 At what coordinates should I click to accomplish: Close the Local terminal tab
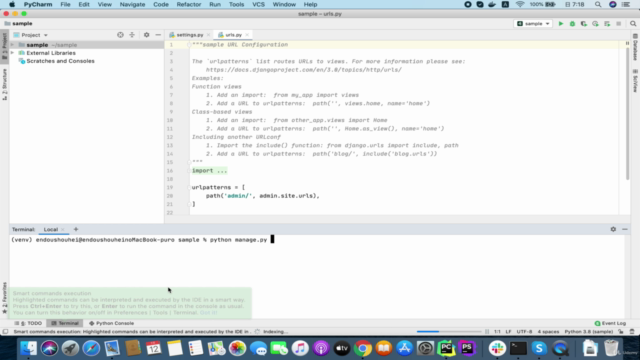pos(62,230)
